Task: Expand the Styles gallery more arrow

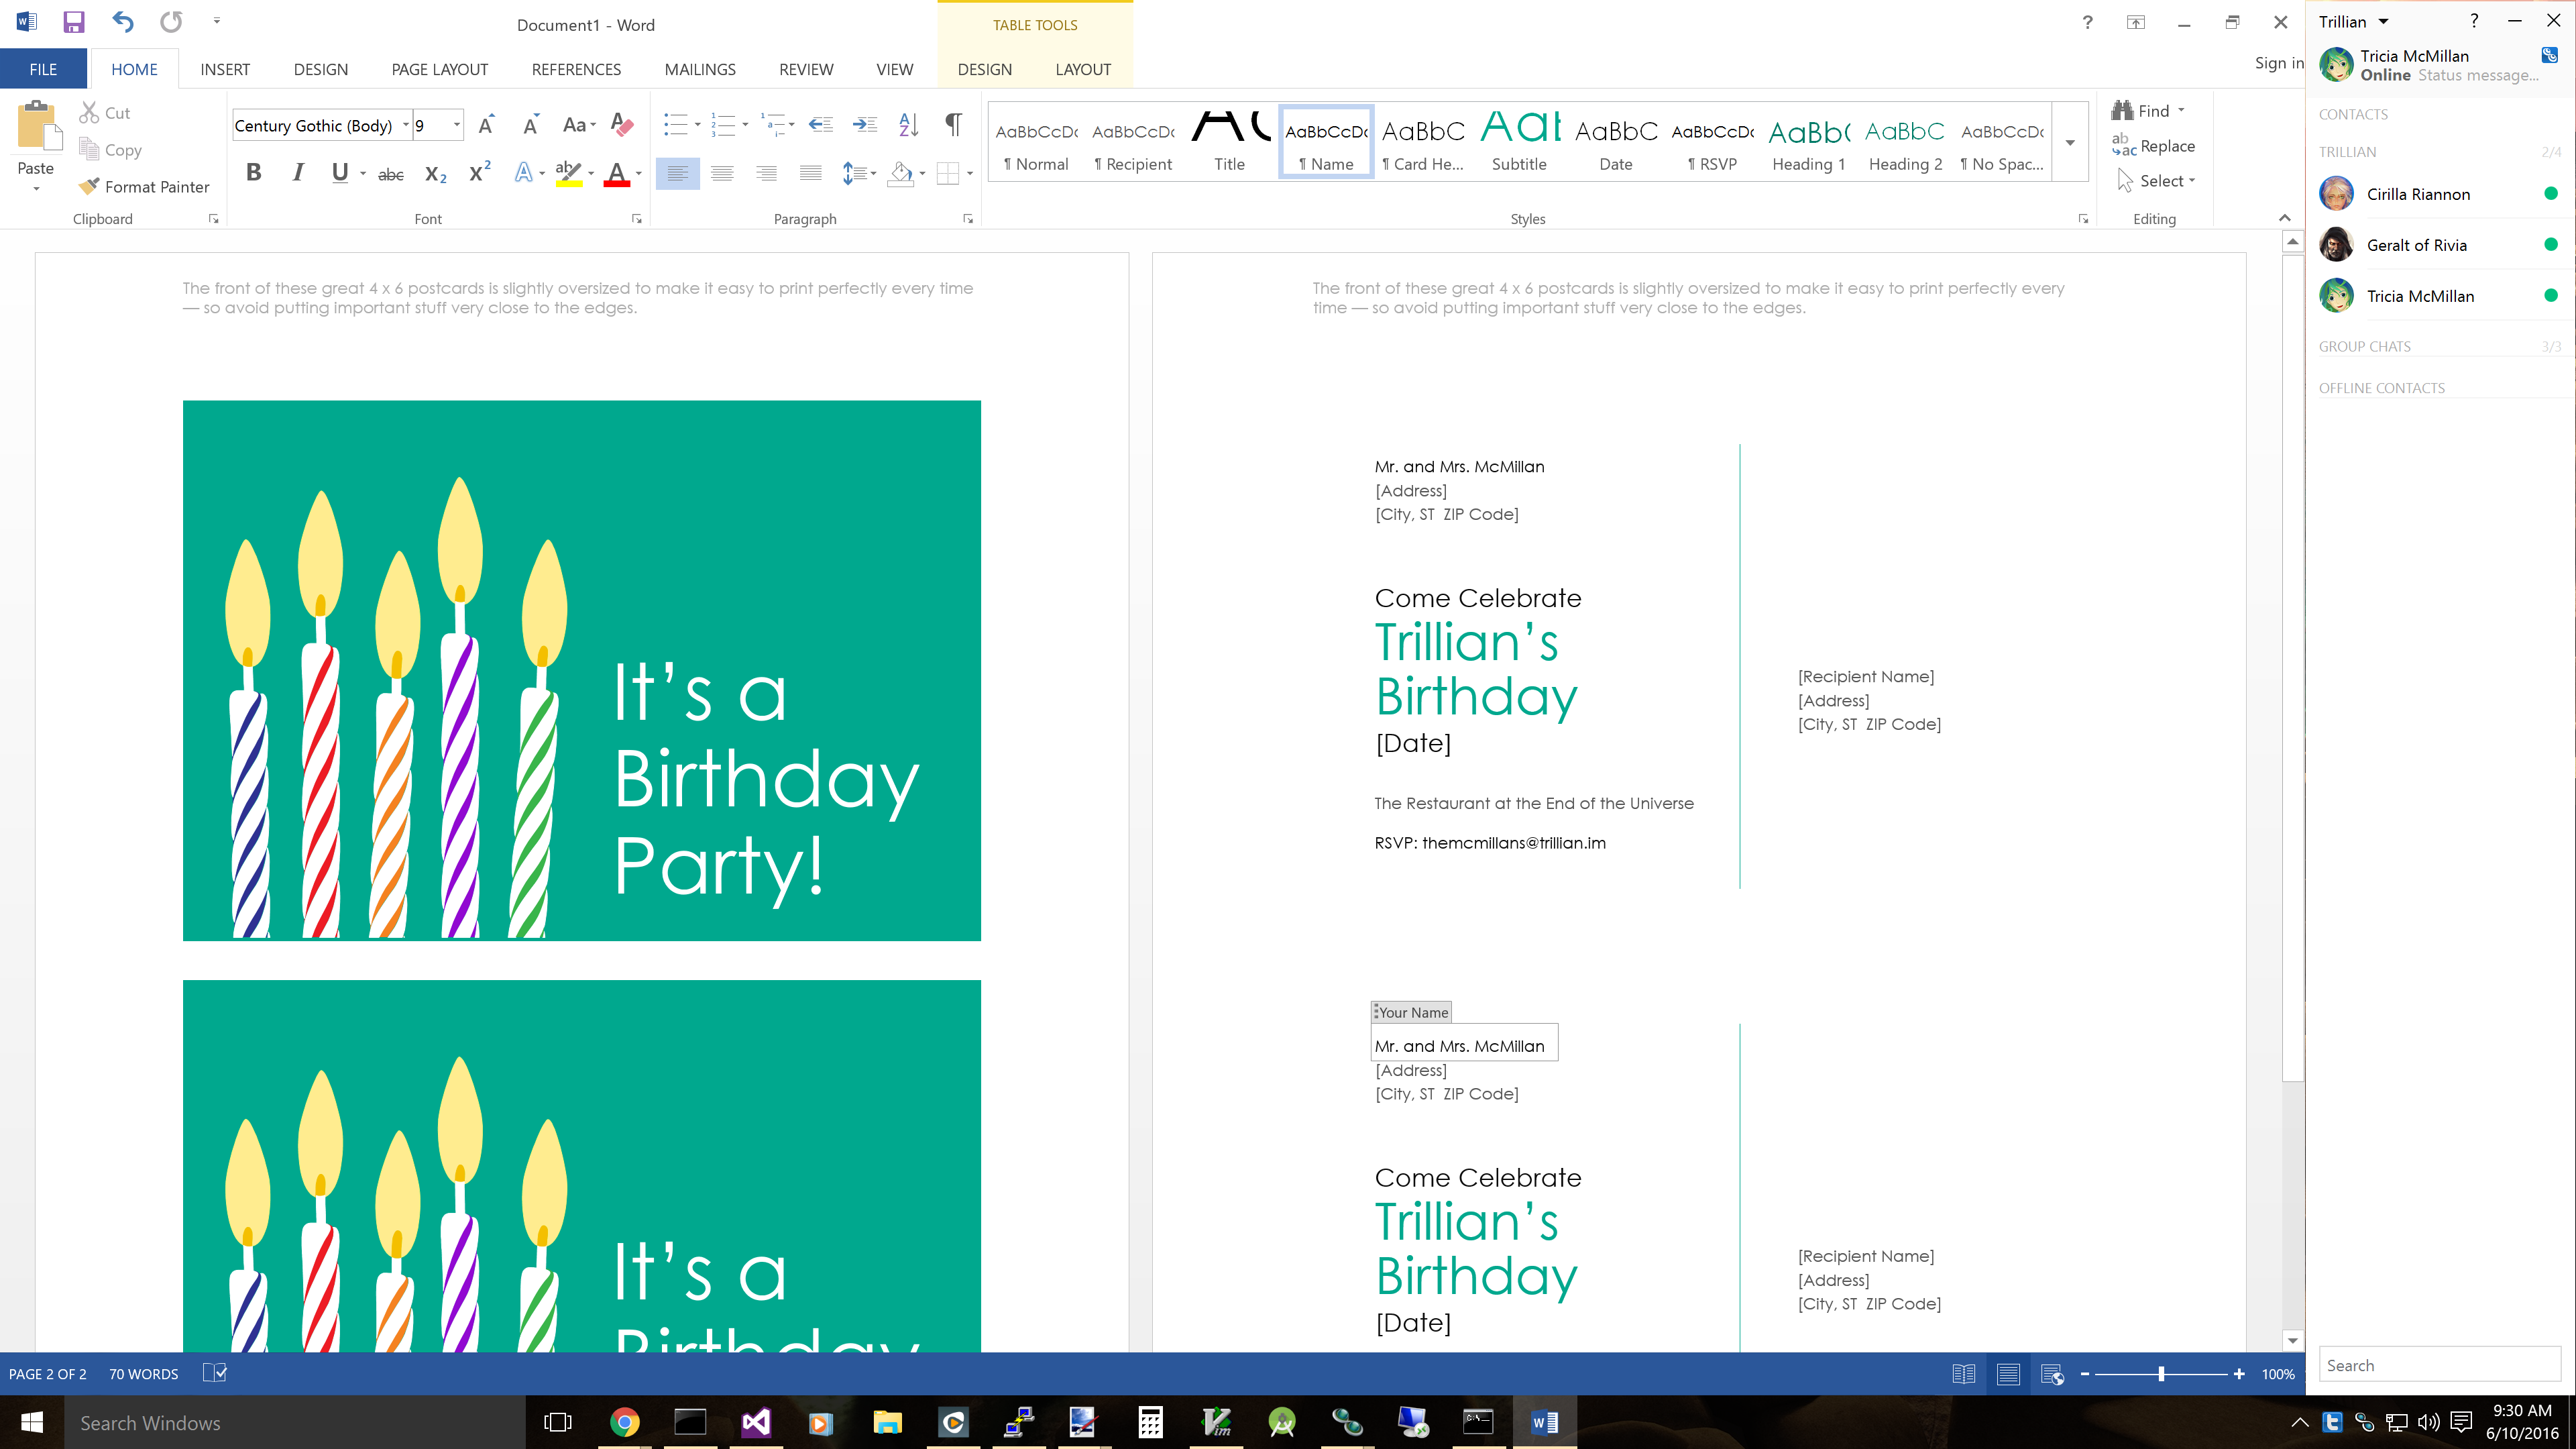Action: click(2070, 142)
